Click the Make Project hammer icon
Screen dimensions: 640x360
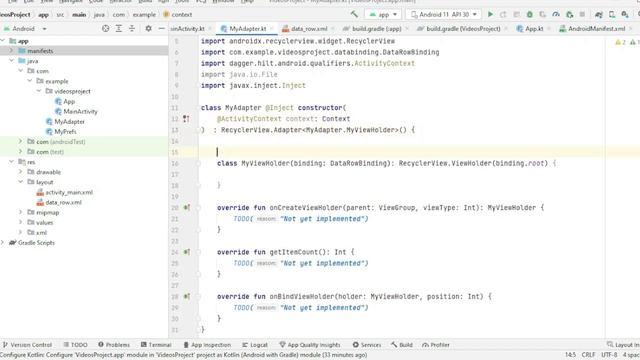click(354, 14)
